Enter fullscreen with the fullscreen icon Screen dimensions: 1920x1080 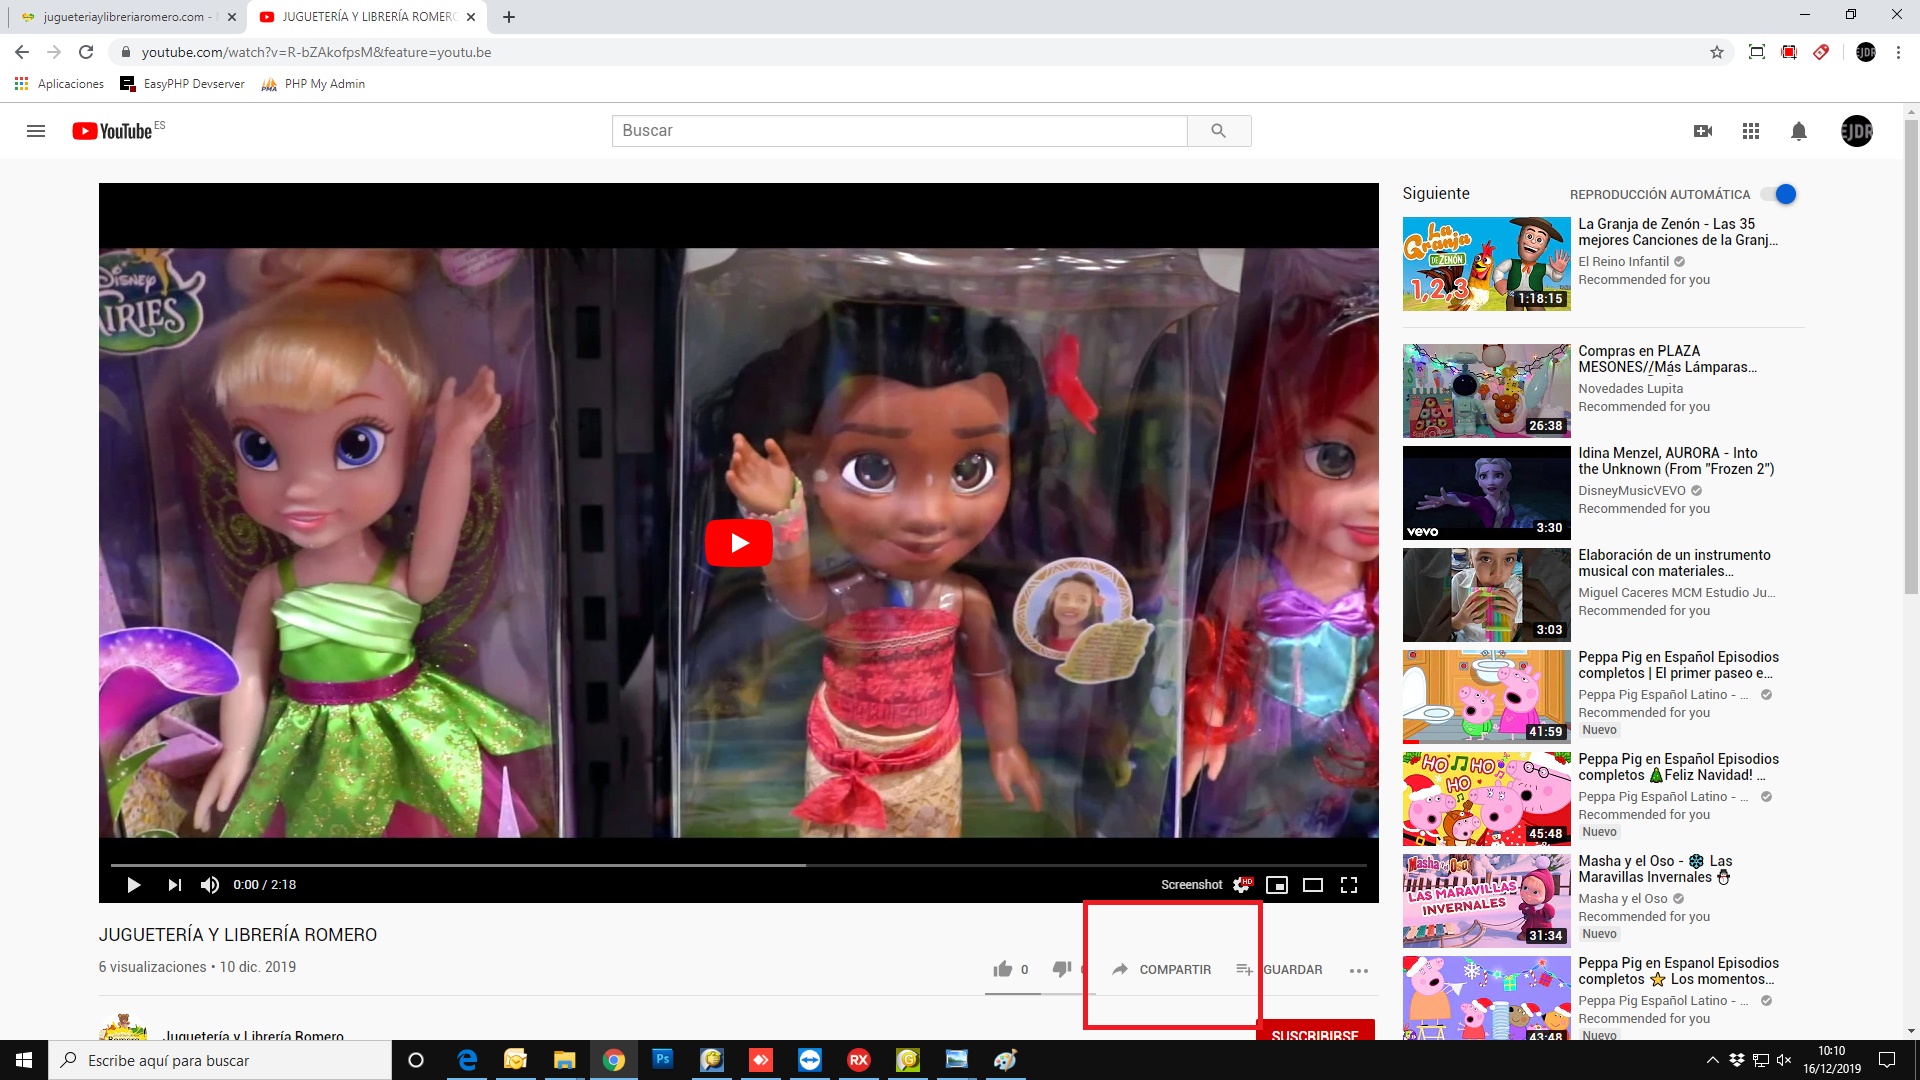point(1349,885)
